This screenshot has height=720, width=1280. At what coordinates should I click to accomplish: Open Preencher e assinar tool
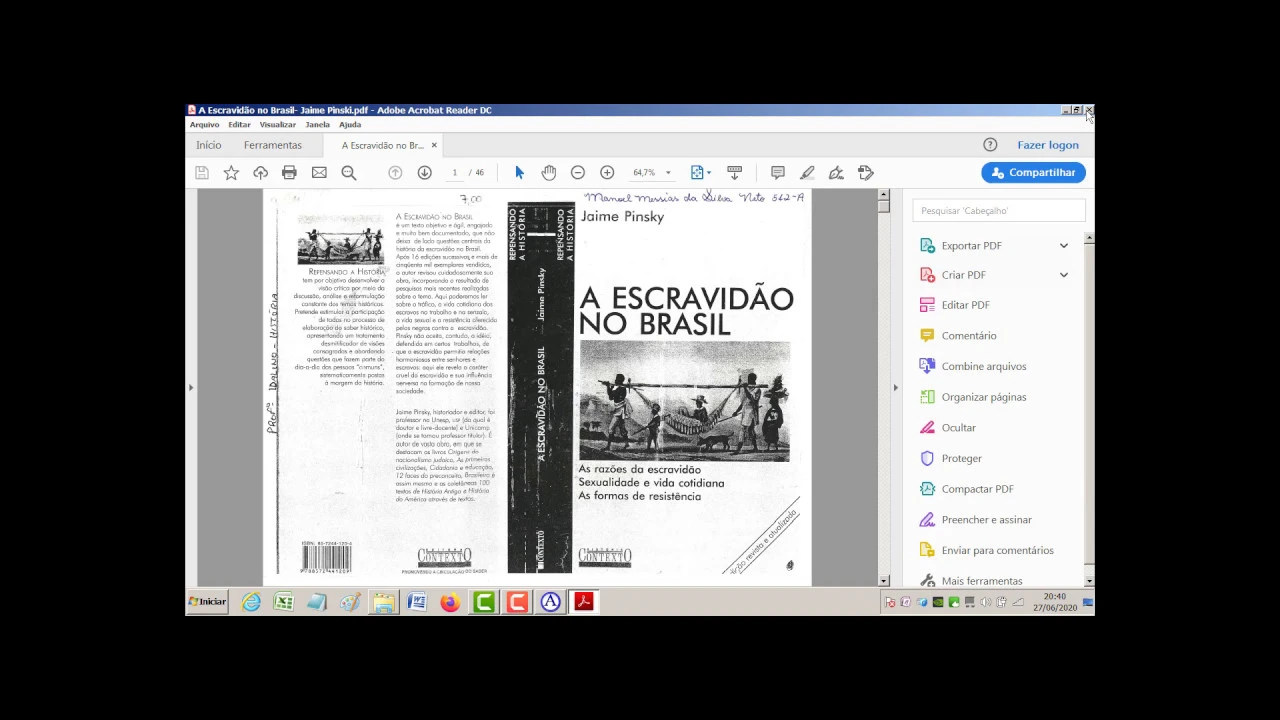986,520
